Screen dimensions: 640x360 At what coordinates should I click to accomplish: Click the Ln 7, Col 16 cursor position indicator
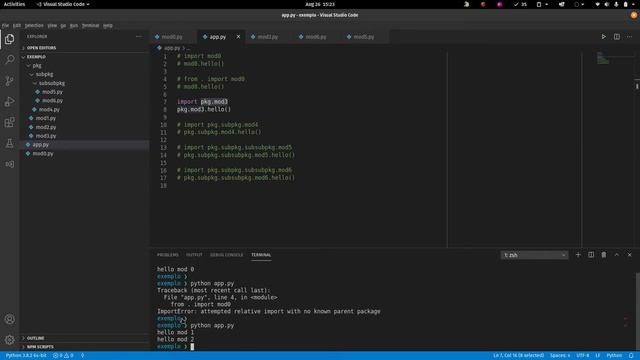(x=518, y=356)
